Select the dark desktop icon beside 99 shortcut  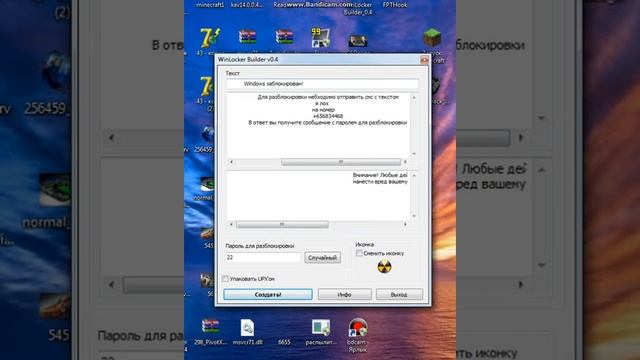coord(358,40)
